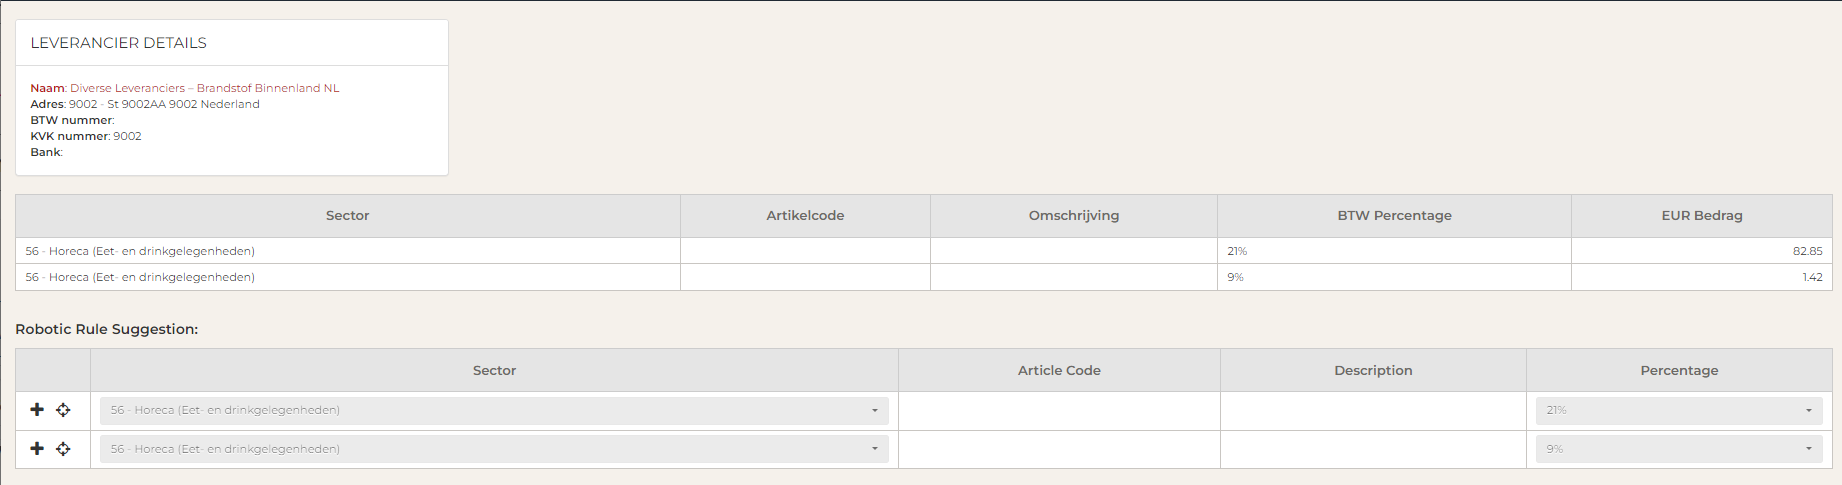The image size is (1842, 485).
Task: Expand the 9% Percentage dropdown
Action: click(1679, 449)
